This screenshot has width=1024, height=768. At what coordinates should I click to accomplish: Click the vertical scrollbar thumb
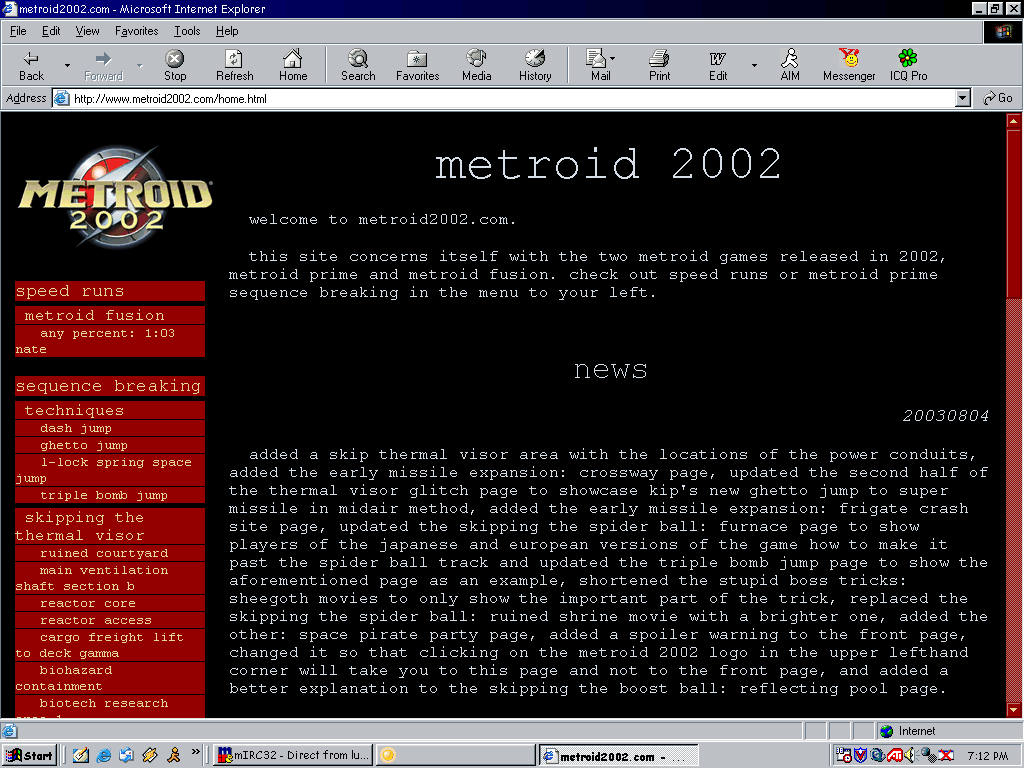pos(1014,214)
